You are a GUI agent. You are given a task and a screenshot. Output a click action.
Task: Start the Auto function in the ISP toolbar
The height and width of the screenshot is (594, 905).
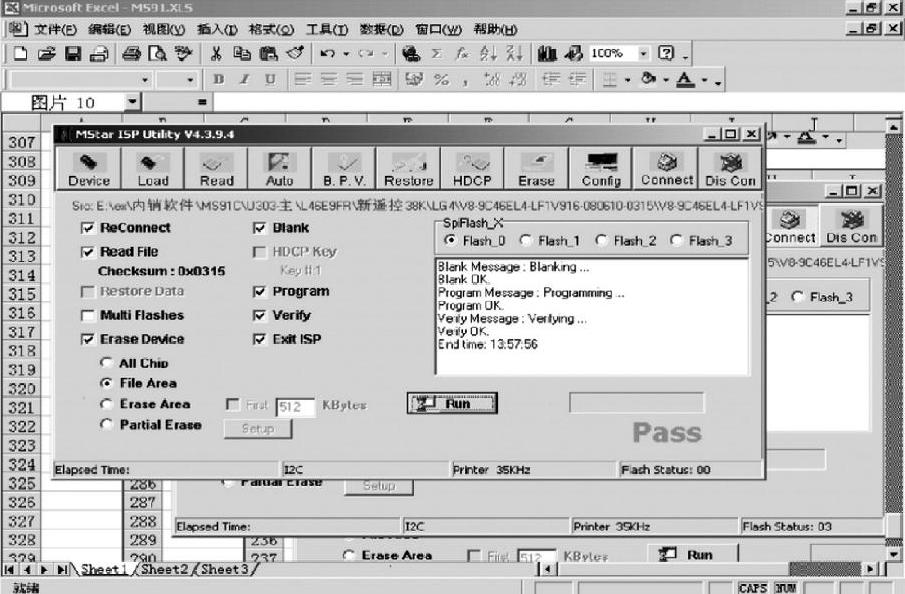pos(280,169)
